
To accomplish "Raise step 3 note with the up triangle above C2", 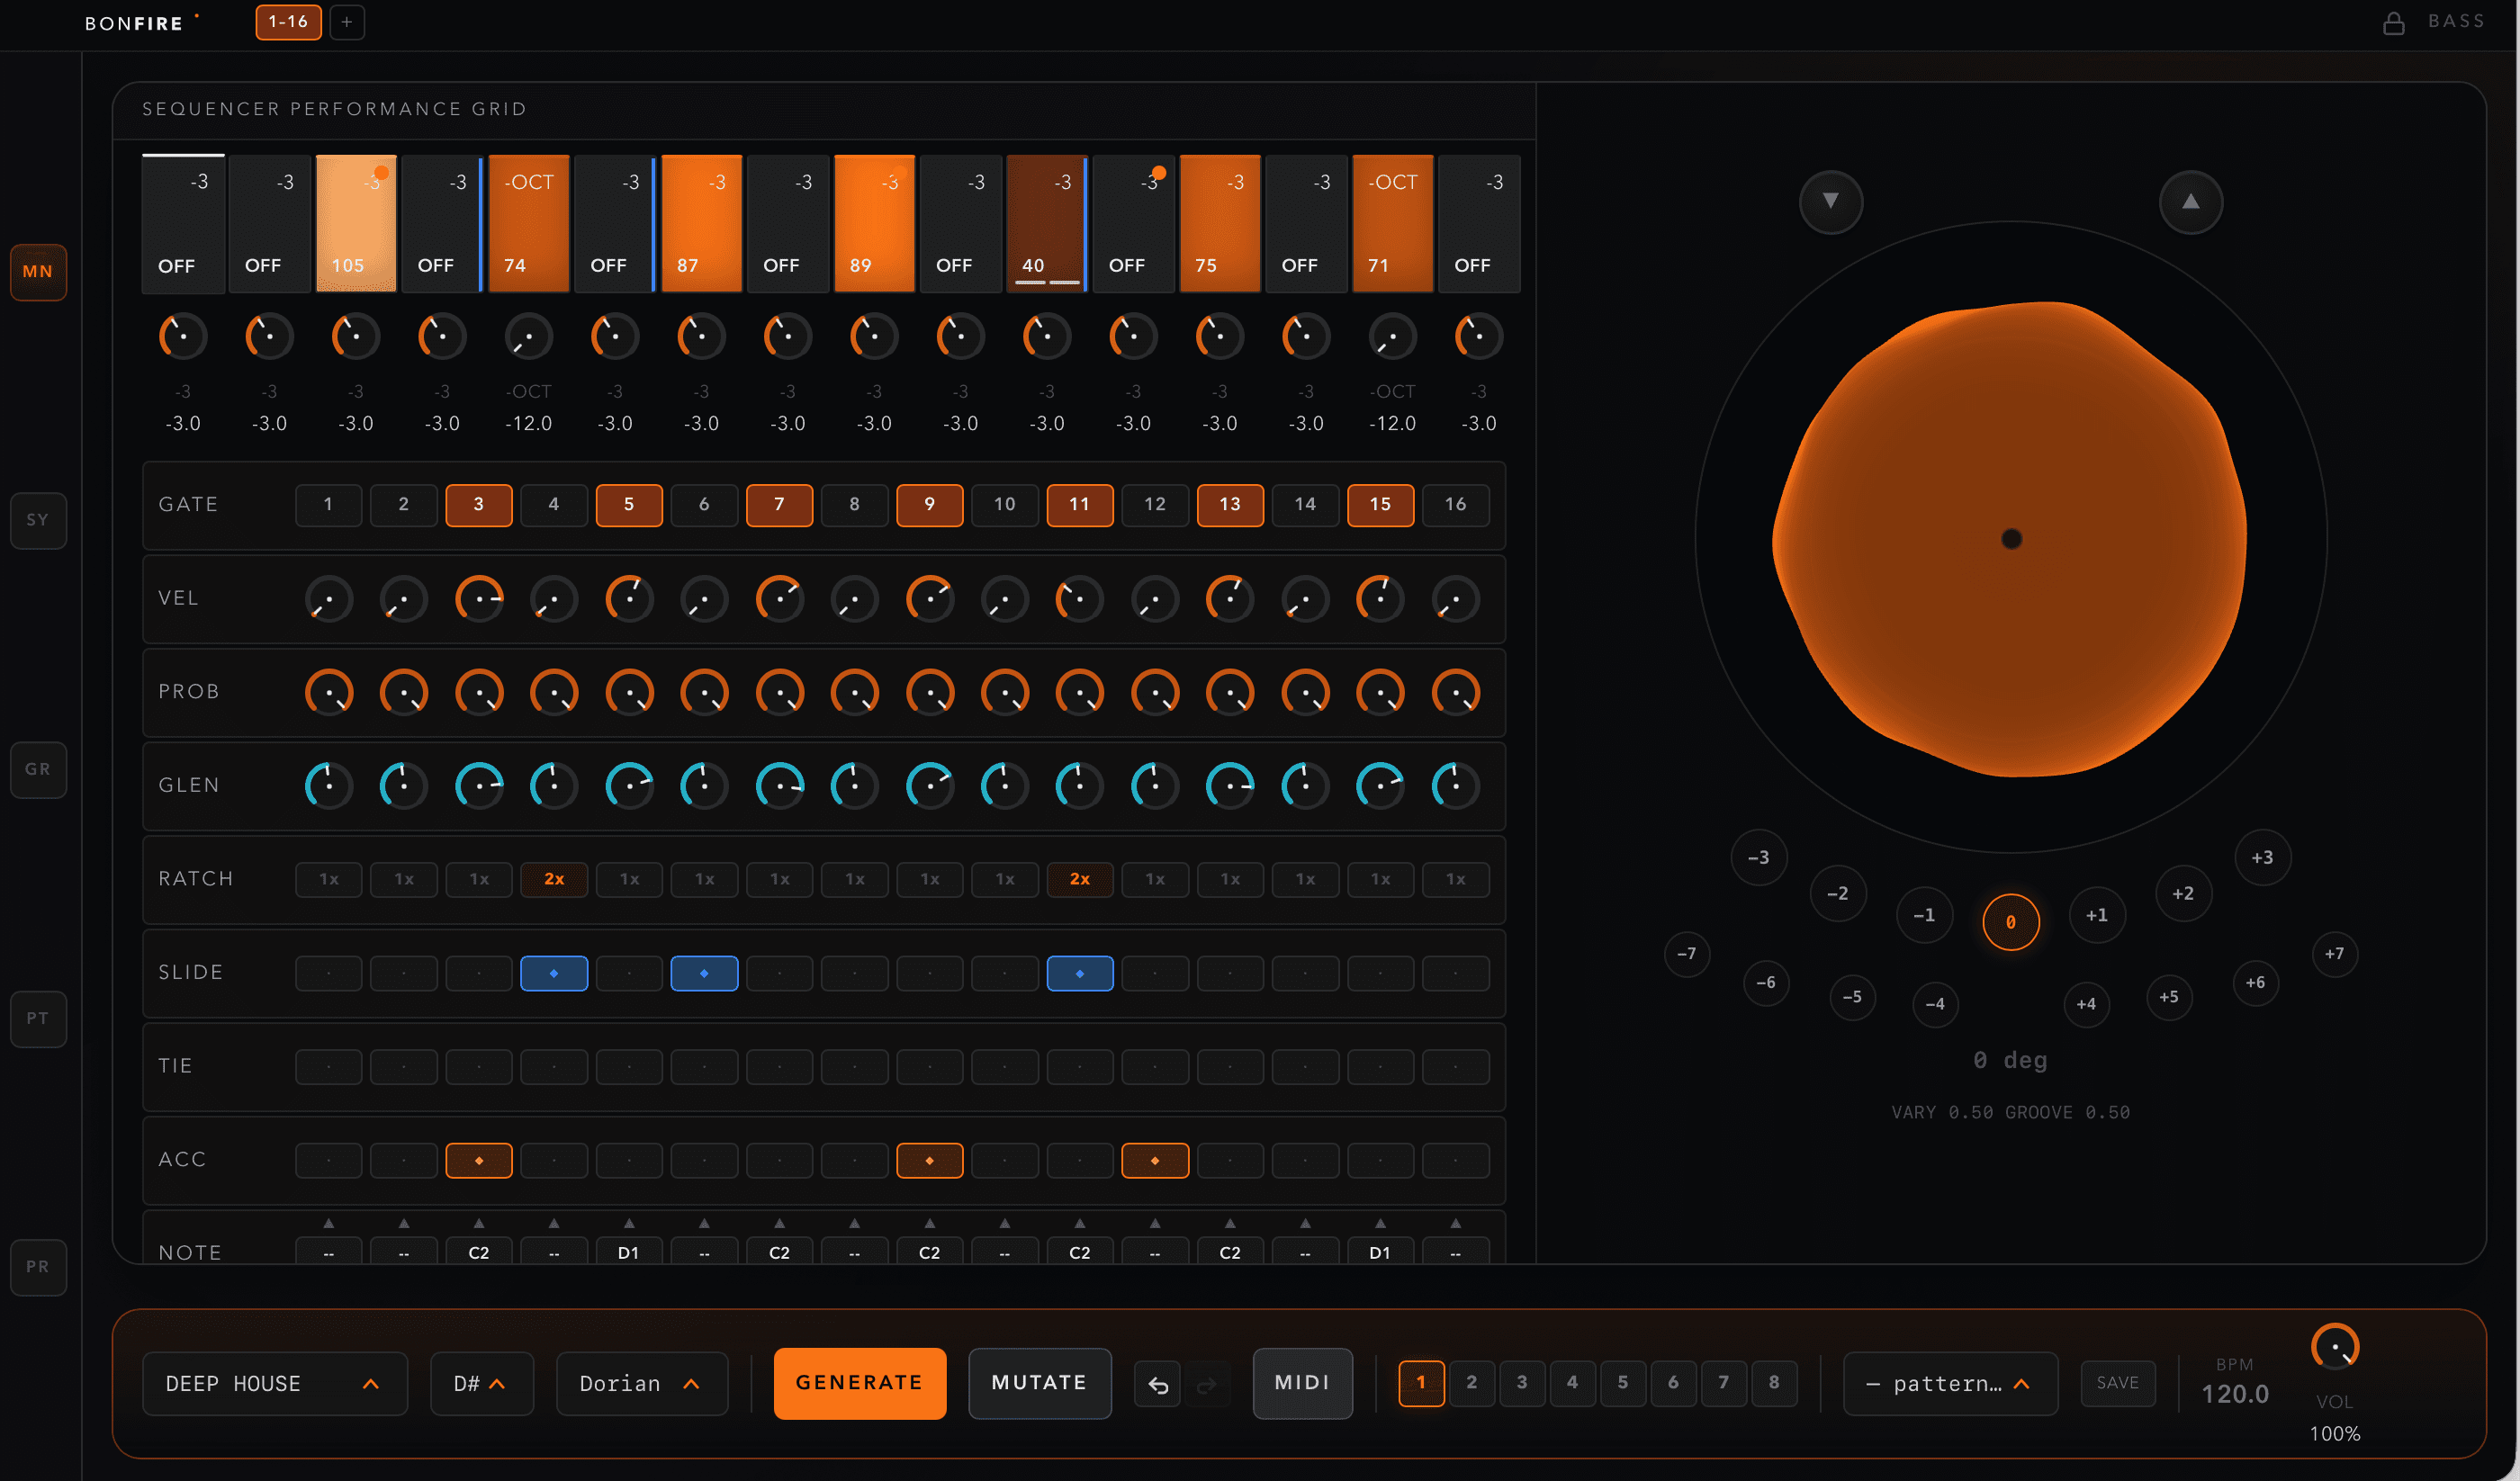I will (479, 1223).
